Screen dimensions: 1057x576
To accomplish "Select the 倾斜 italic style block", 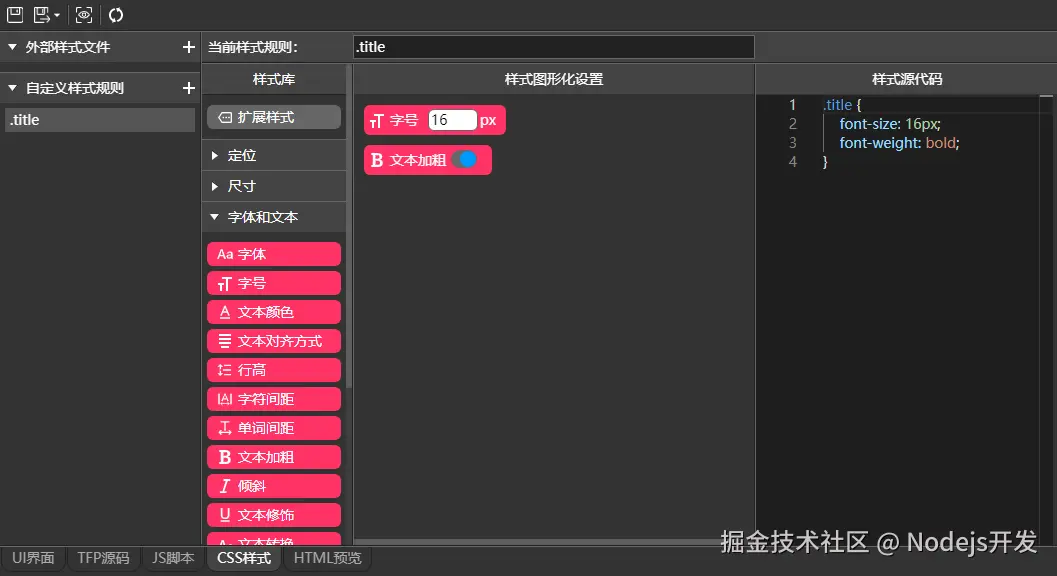I will tap(273, 486).
